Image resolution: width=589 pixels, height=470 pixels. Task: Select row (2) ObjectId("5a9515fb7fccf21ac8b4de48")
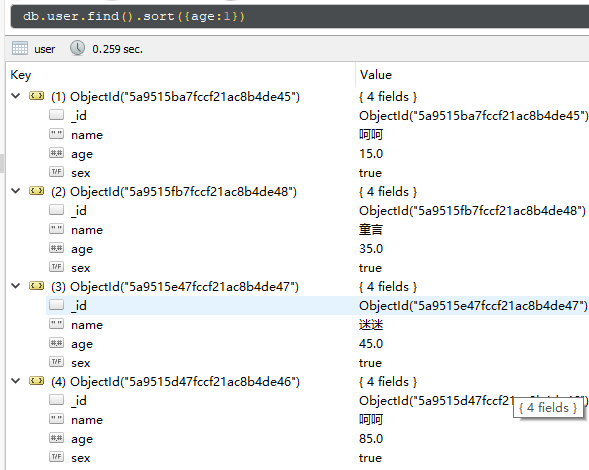tap(174, 192)
